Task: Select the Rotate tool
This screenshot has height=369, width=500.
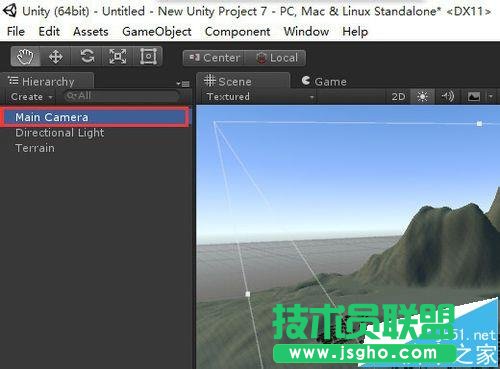Action: click(87, 56)
